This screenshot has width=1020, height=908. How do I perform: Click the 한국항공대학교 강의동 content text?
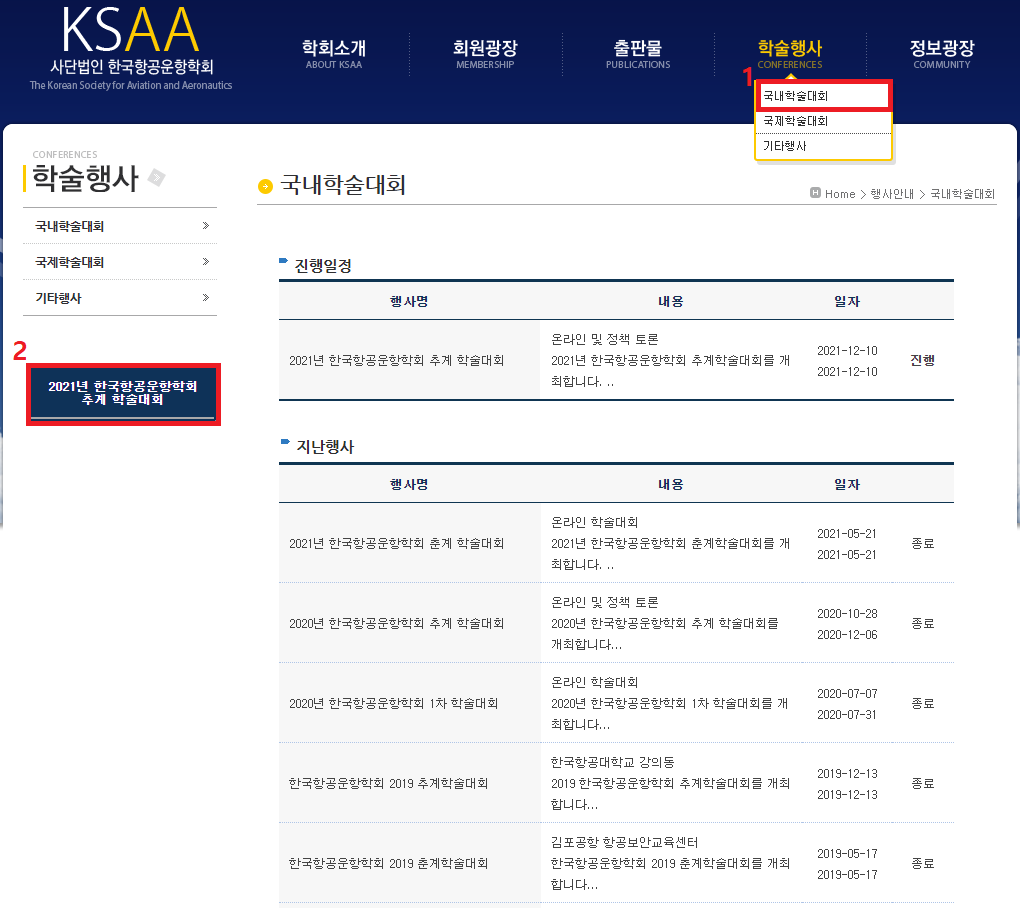coord(613,762)
